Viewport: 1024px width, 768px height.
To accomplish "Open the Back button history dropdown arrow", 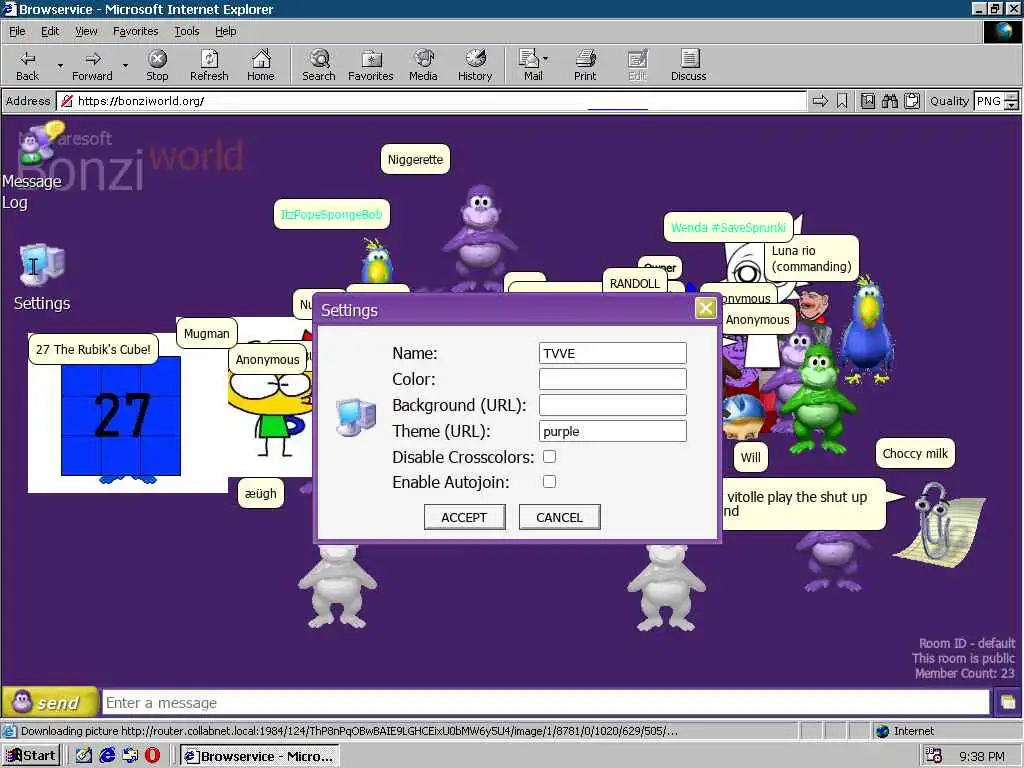I will click(60, 65).
